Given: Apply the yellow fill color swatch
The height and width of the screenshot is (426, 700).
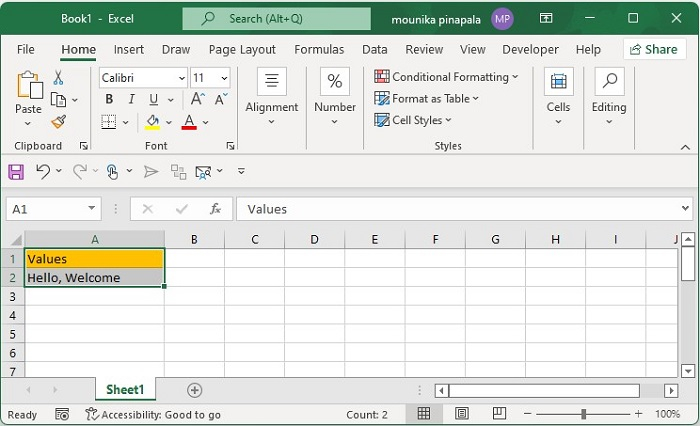Looking at the screenshot, I should tap(152, 121).
